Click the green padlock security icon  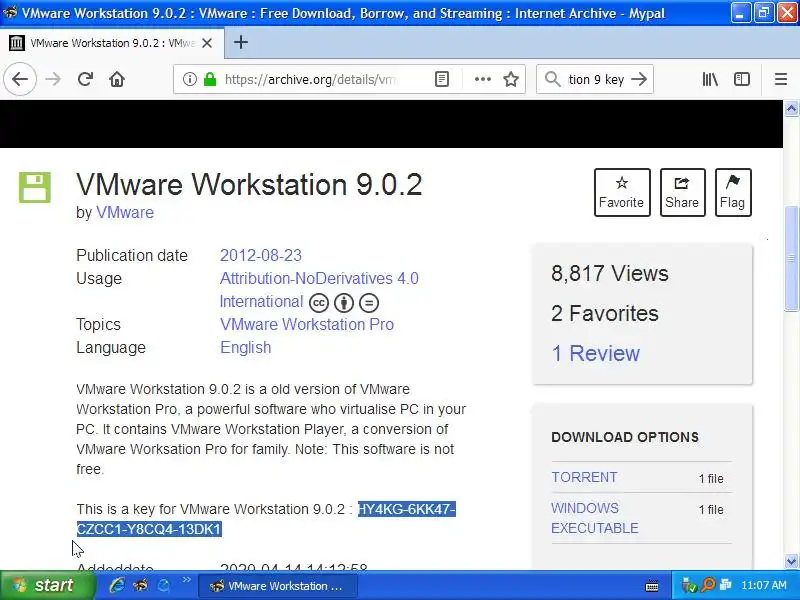point(210,79)
